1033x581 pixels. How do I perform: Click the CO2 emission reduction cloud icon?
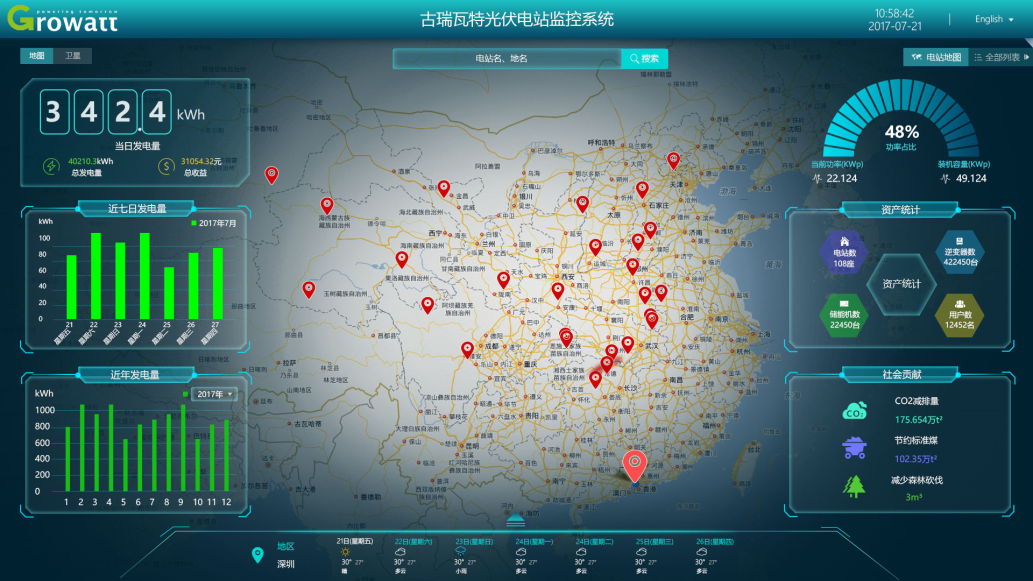(854, 411)
